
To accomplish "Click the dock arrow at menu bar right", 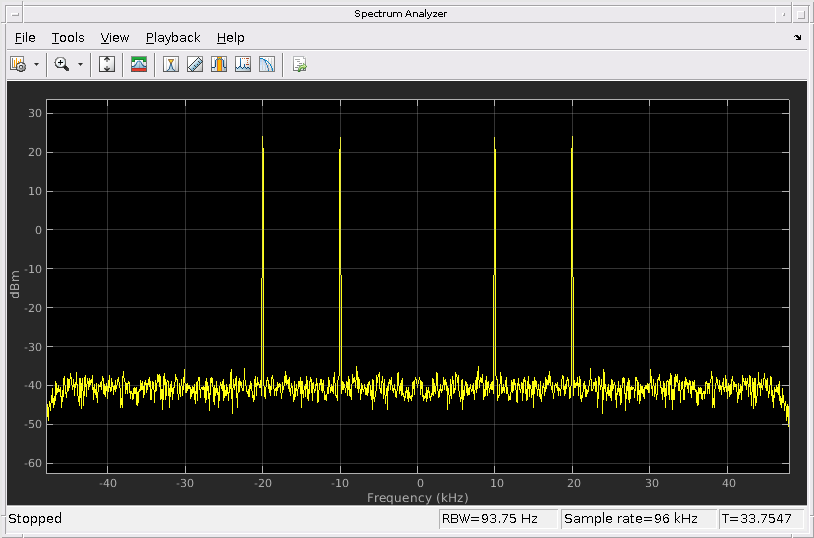I will coord(797,37).
